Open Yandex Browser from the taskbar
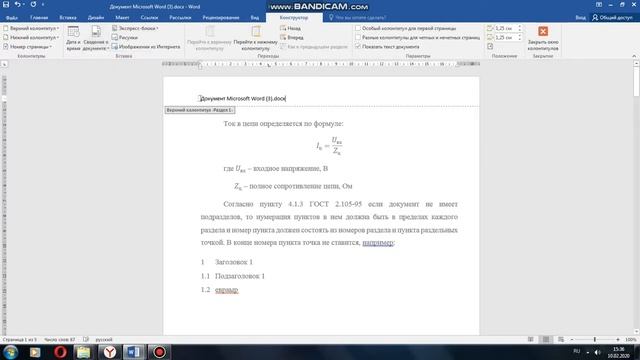640x360 pixels. [x=109, y=352]
